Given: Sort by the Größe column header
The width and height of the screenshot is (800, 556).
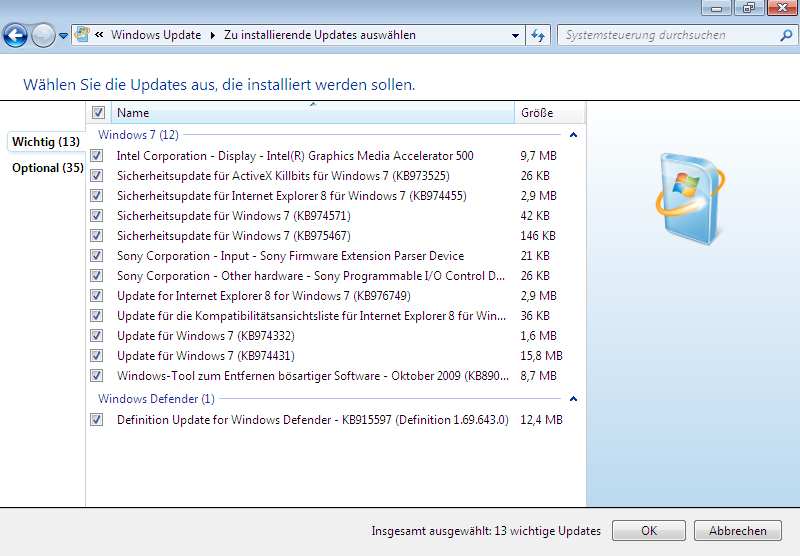Looking at the screenshot, I should pyautogui.click(x=549, y=113).
